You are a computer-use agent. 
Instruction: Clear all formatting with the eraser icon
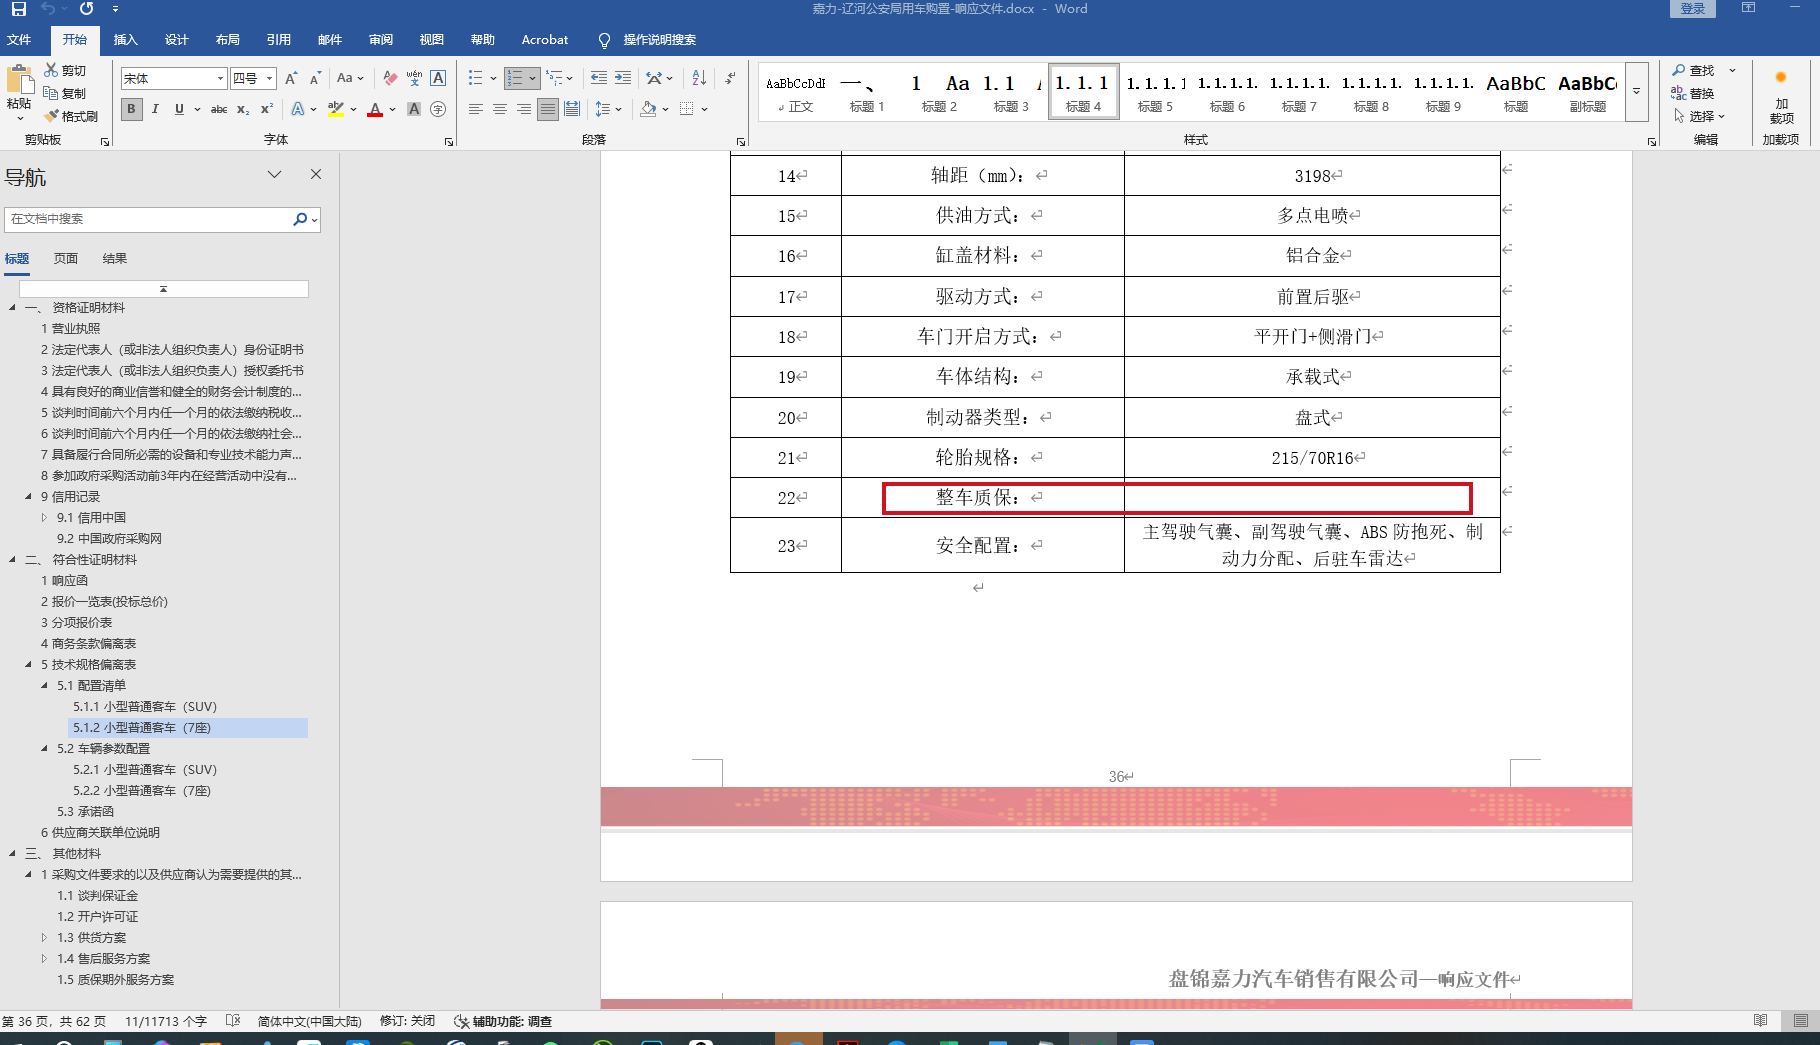(390, 78)
